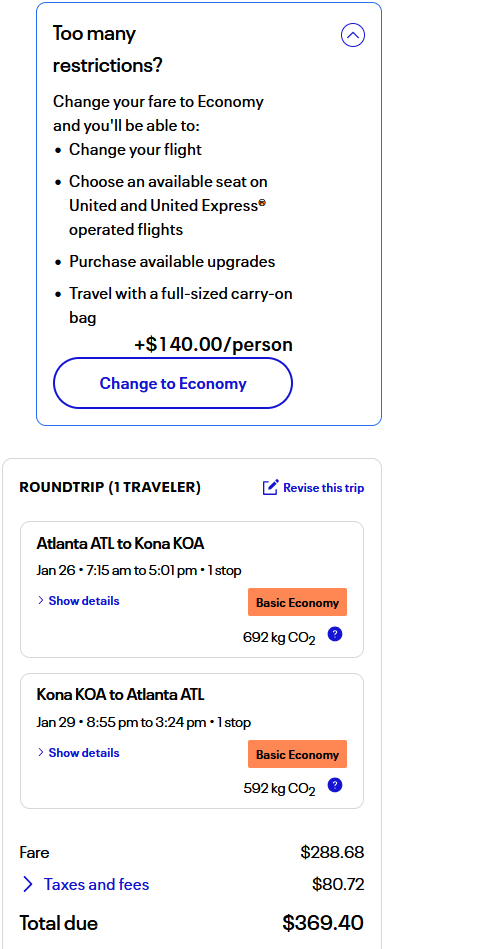Click the "Too many restrictions?" heading
The image size is (500, 949).
point(108,49)
